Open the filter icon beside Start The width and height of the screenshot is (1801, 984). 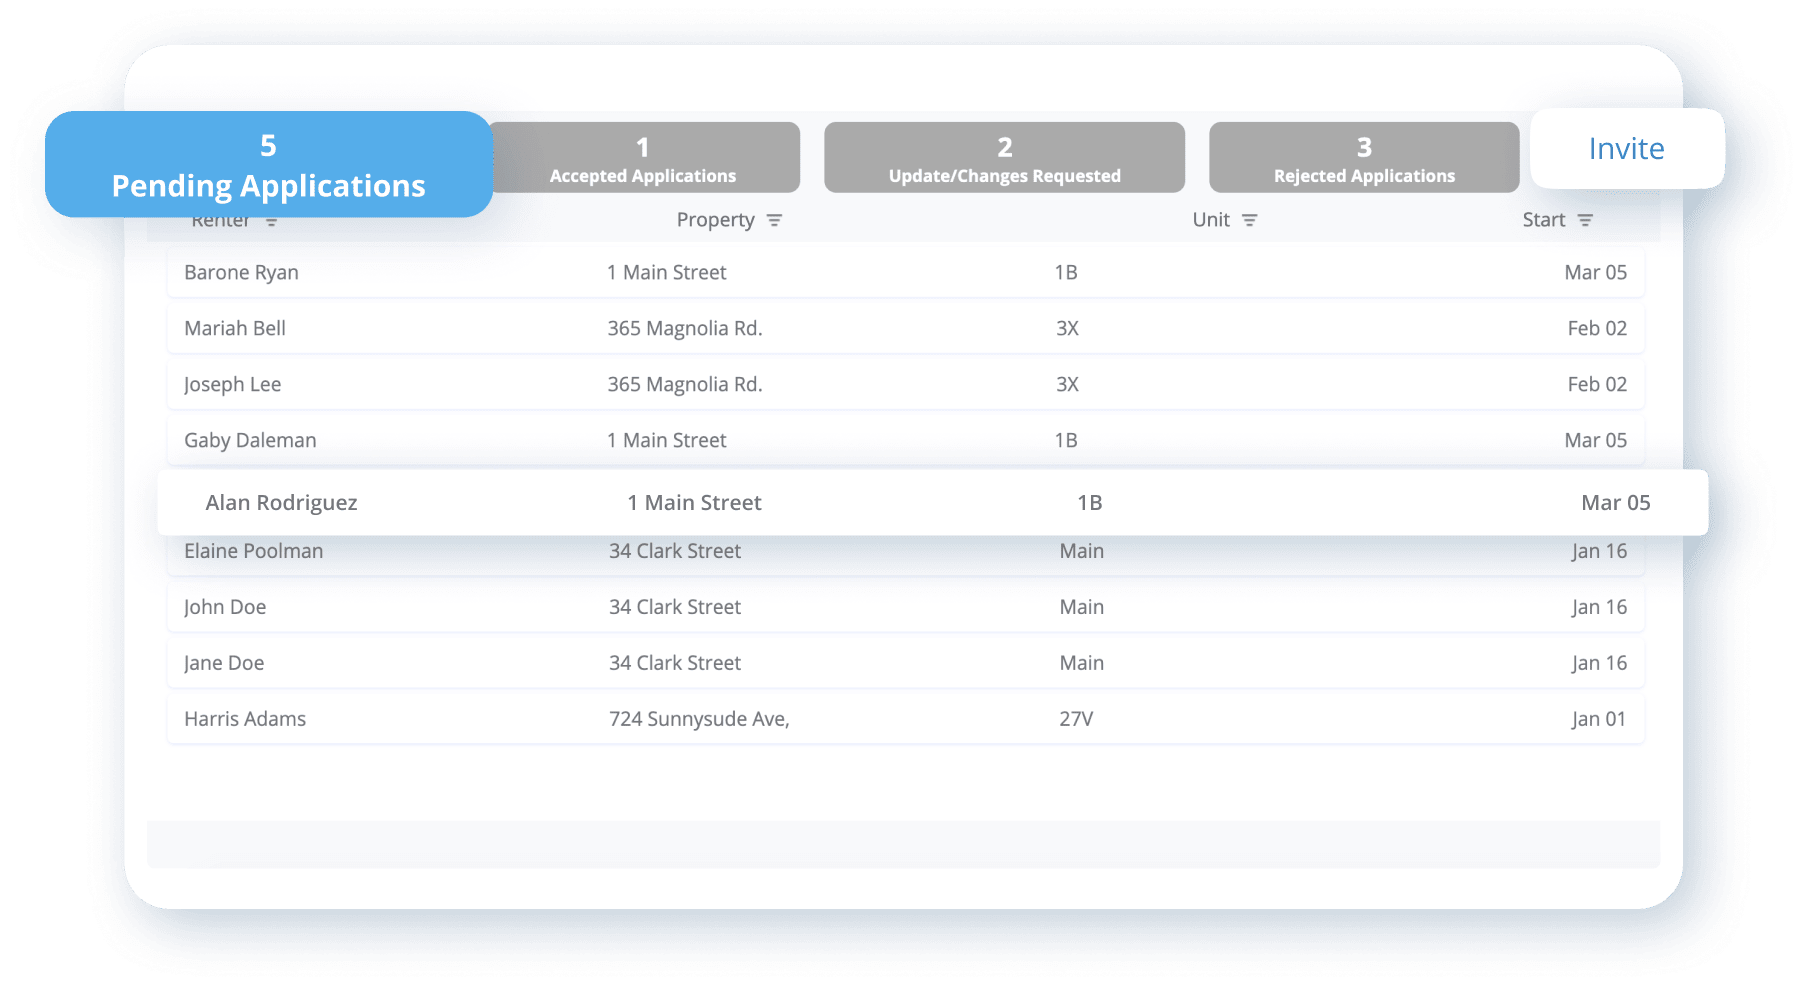click(x=1585, y=220)
